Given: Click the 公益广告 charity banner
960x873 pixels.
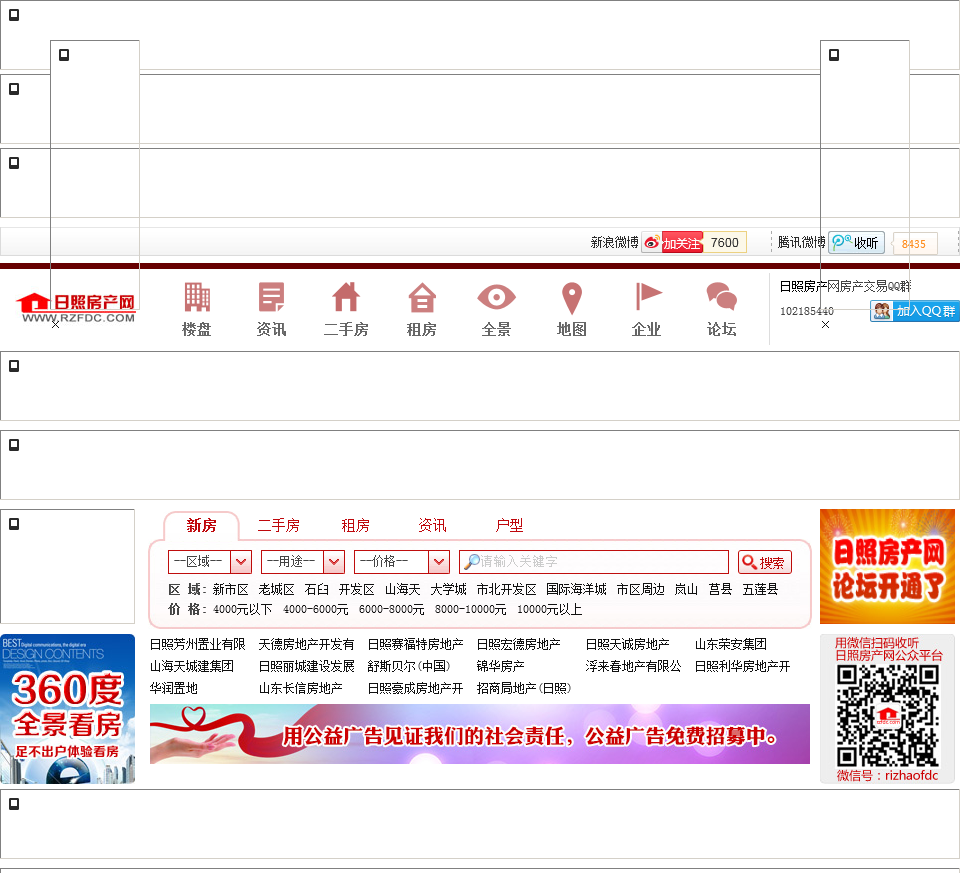Looking at the screenshot, I should pos(479,734).
